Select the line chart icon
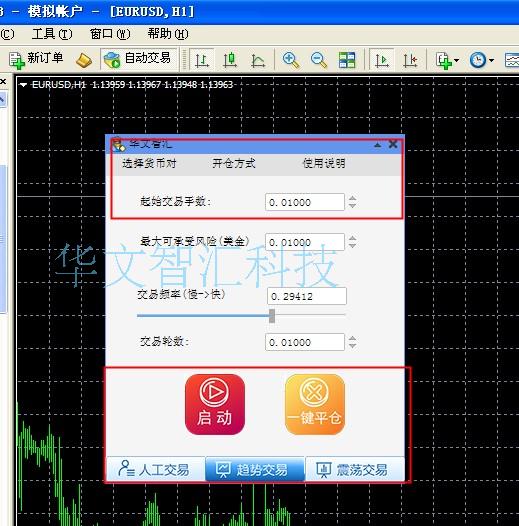This screenshot has height=526, width=519. [258, 60]
